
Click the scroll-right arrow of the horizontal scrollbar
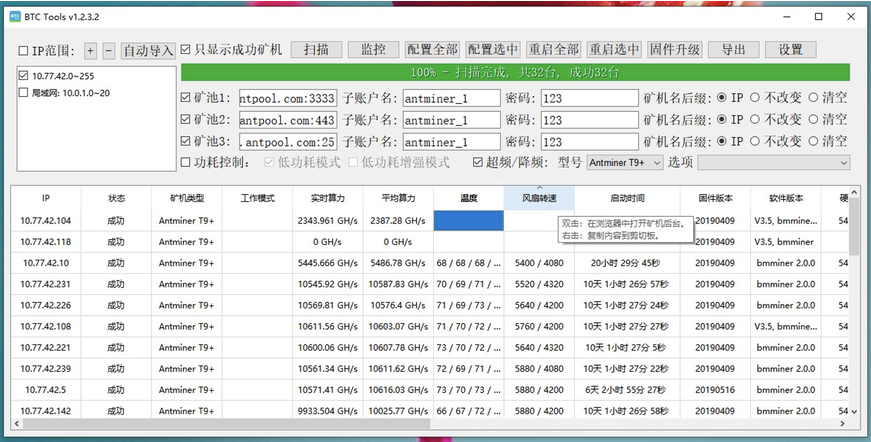pyautogui.click(x=843, y=423)
